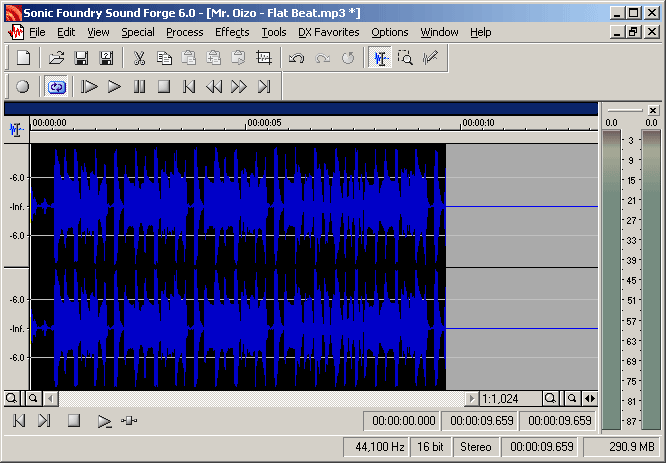This screenshot has height=463, width=666.
Task: Click the scroll left arrow of waveform scrollbar
Action: click(51, 399)
